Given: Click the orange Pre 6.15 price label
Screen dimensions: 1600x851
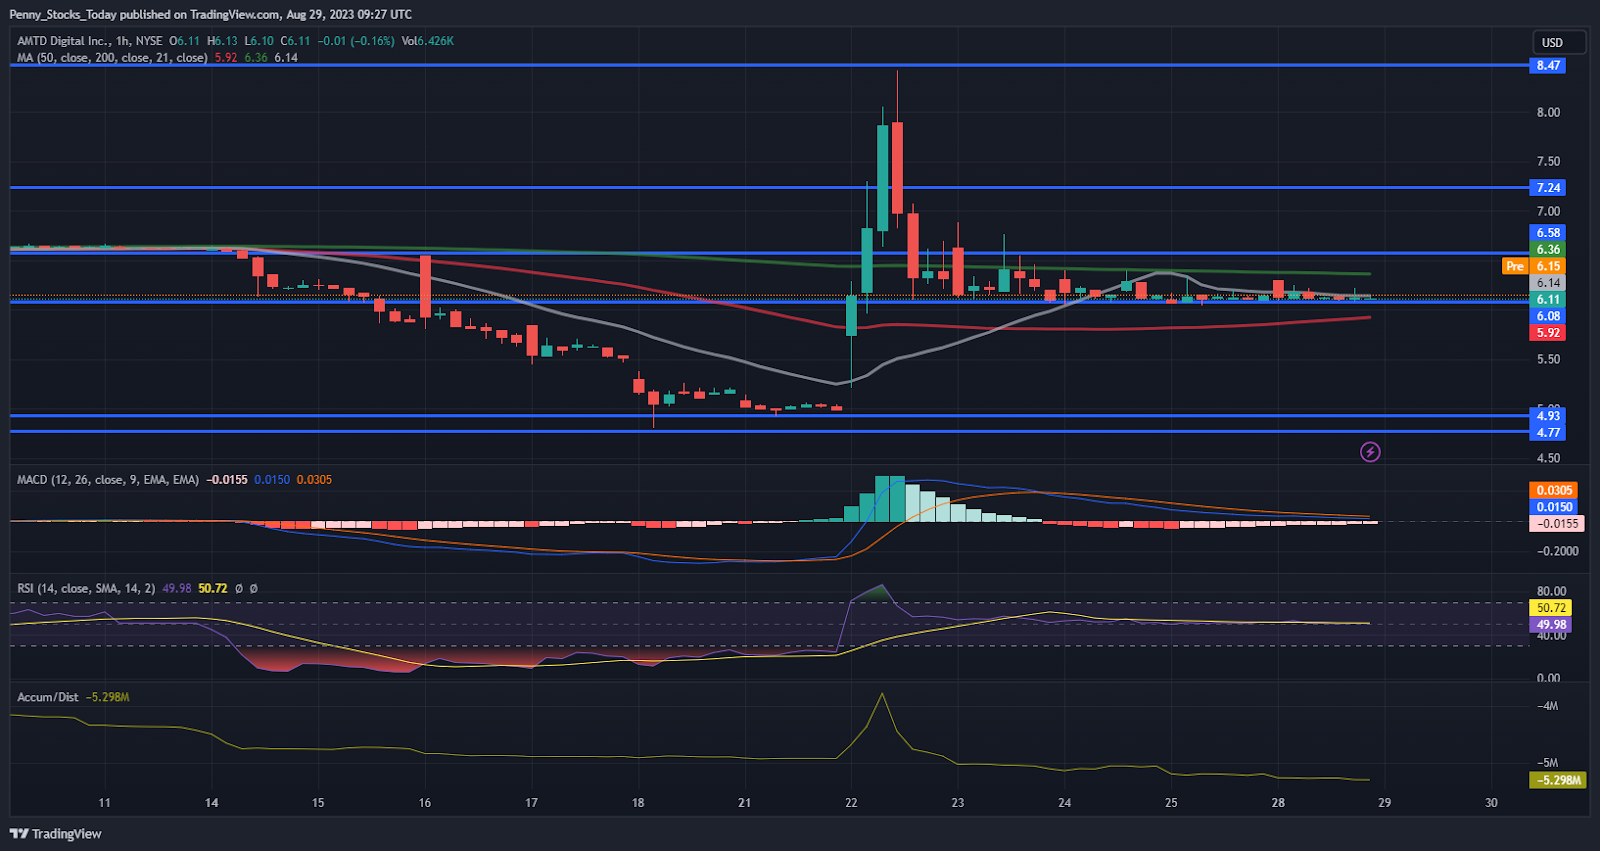Looking at the screenshot, I should pos(1534,266).
